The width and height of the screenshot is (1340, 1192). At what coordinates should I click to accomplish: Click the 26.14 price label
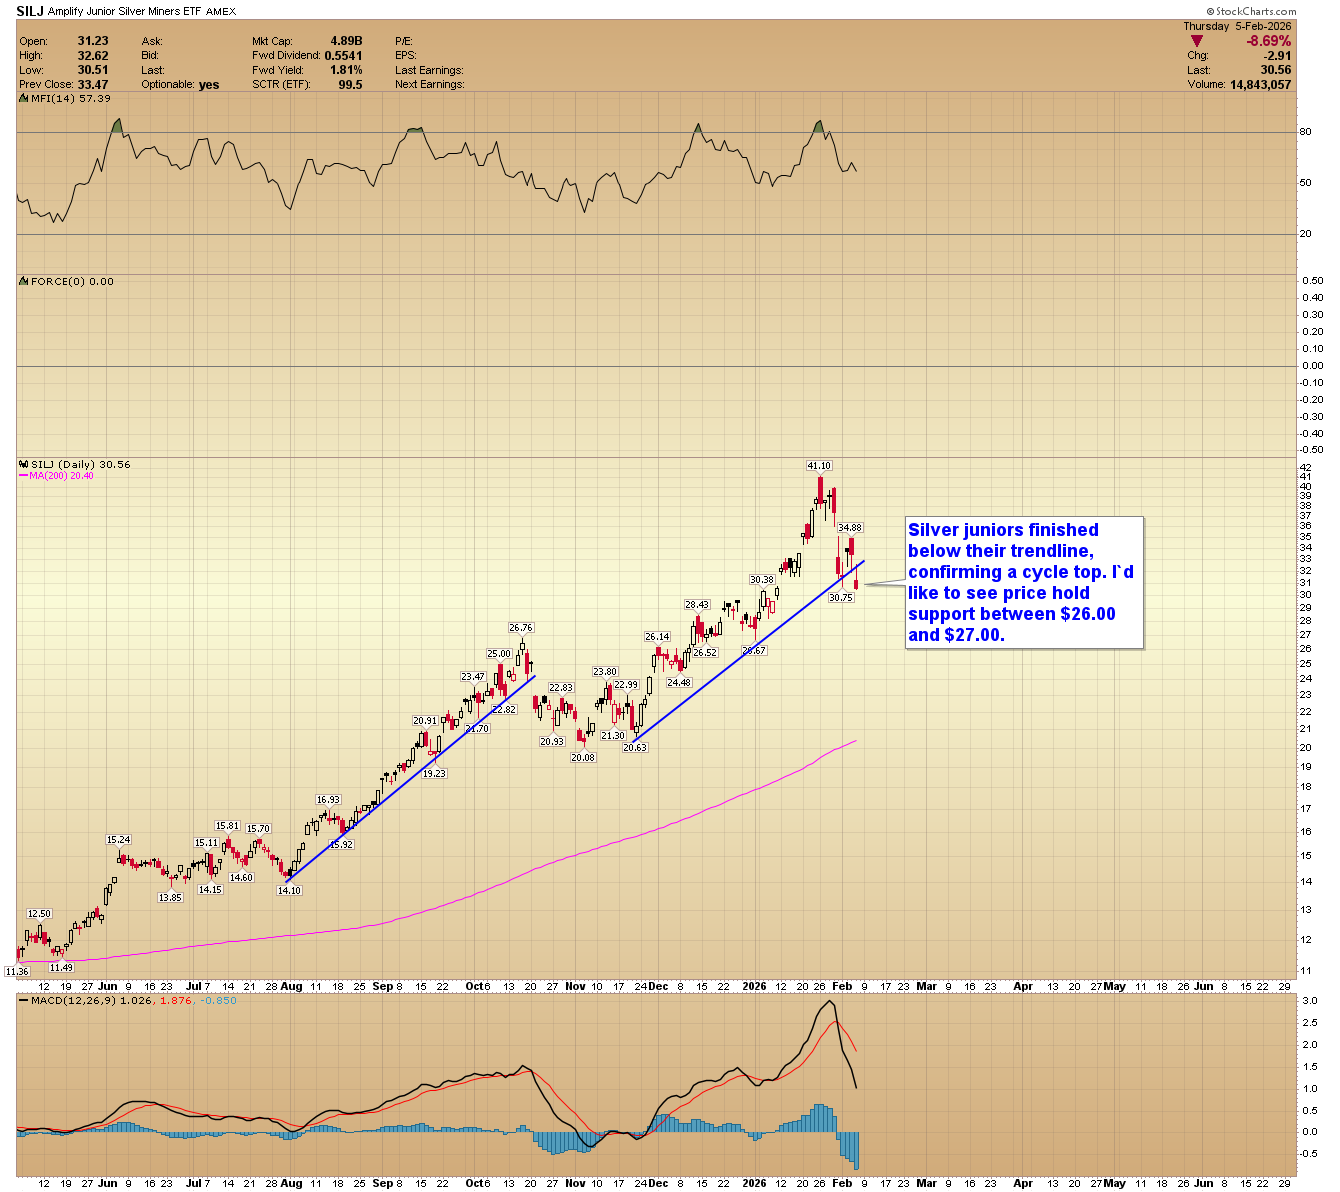pyautogui.click(x=657, y=636)
